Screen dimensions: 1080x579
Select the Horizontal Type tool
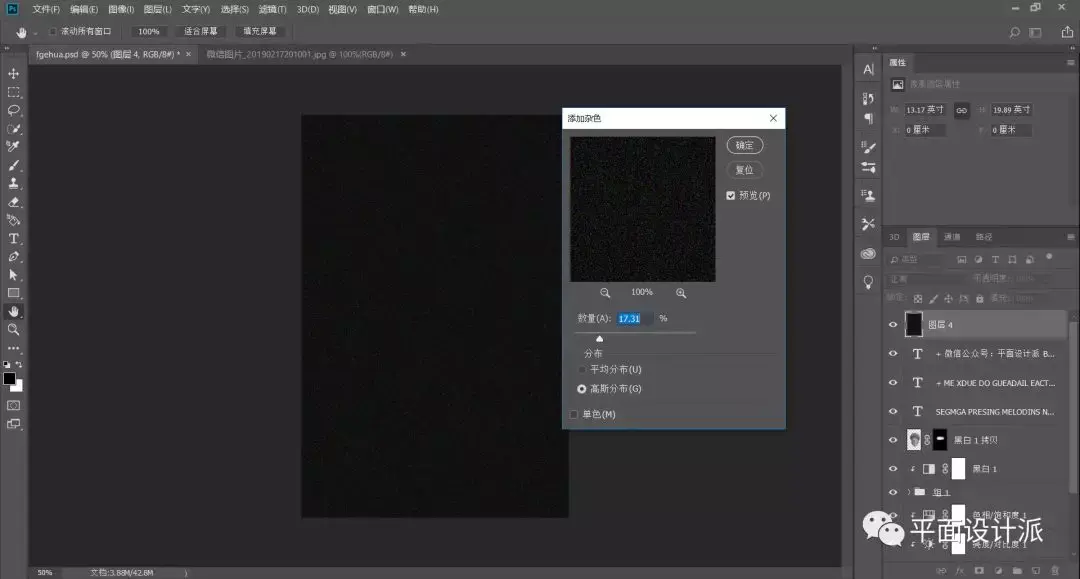pos(13,239)
